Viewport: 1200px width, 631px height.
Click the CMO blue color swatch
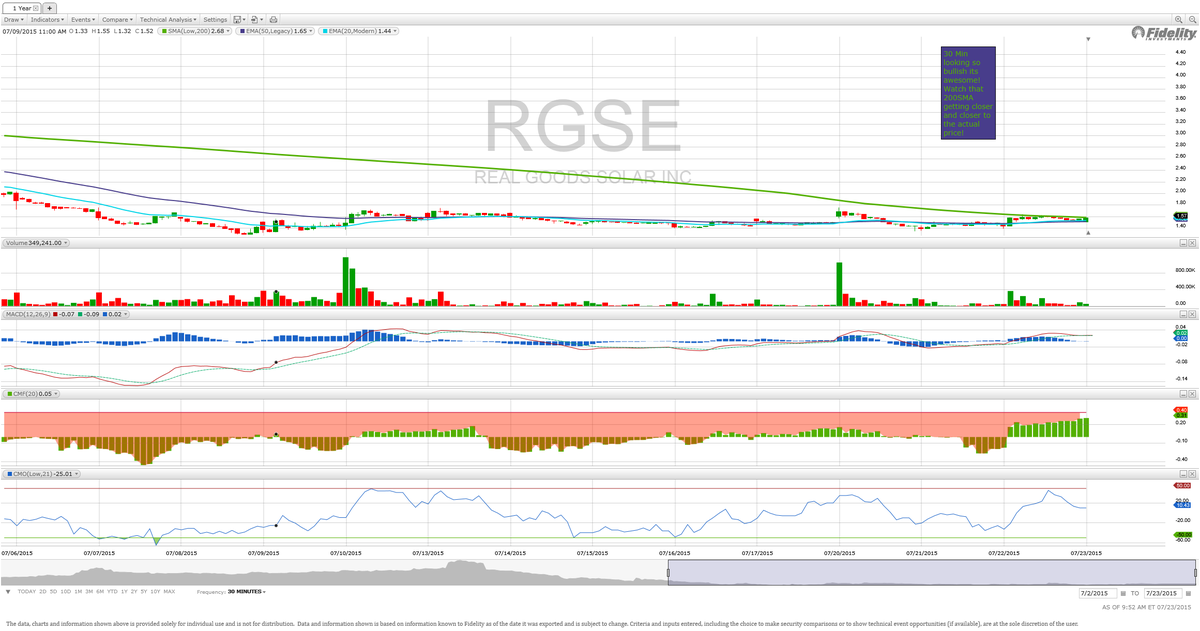(x=8, y=474)
